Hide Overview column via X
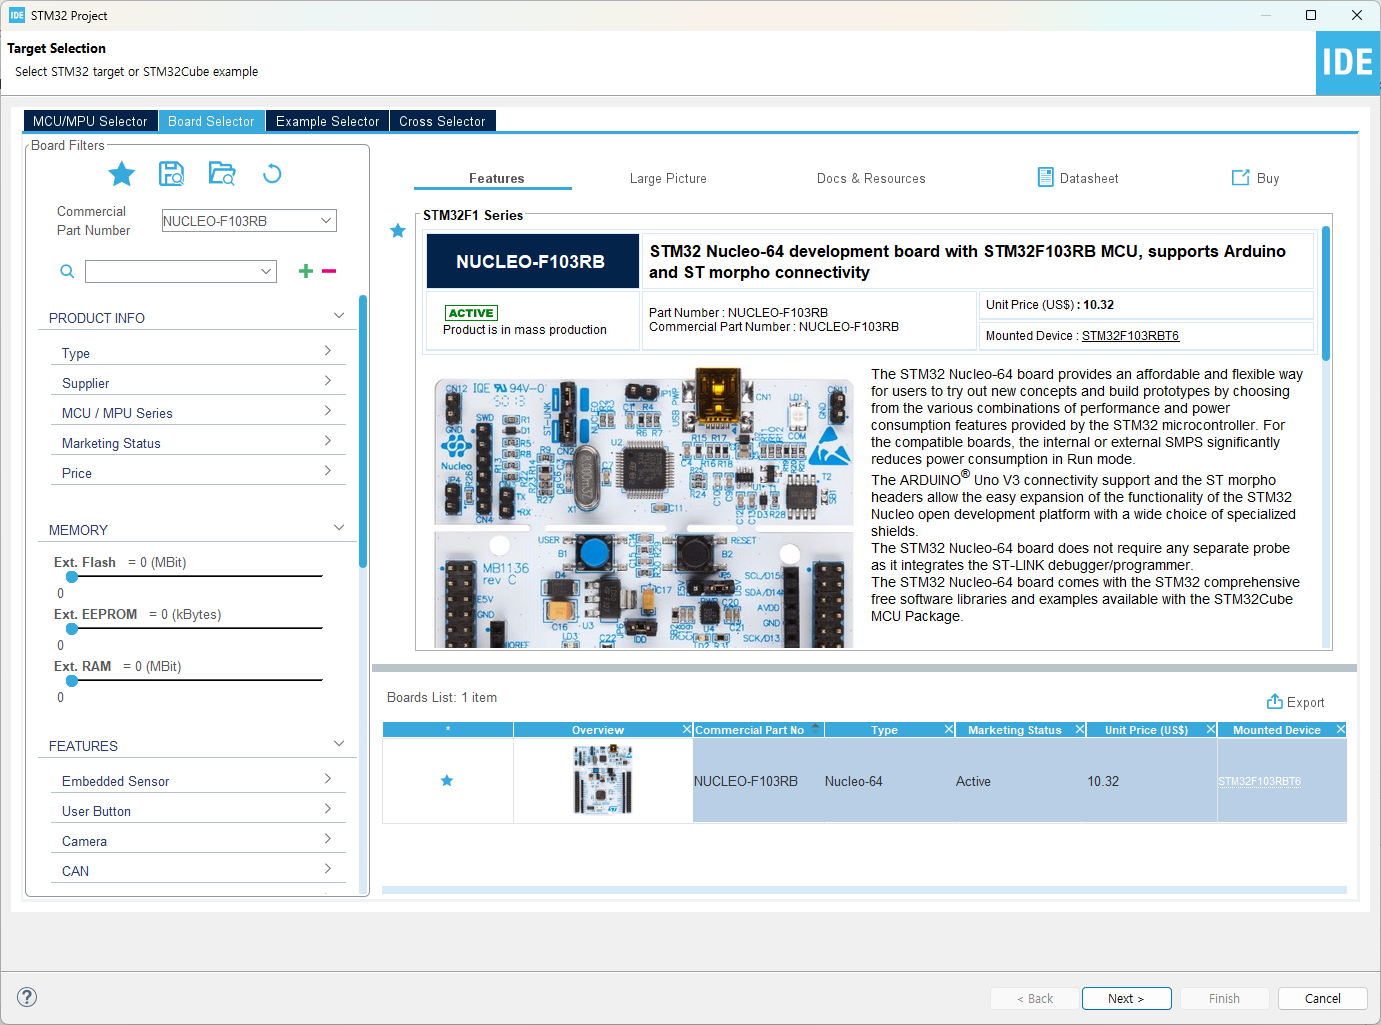 click(687, 730)
